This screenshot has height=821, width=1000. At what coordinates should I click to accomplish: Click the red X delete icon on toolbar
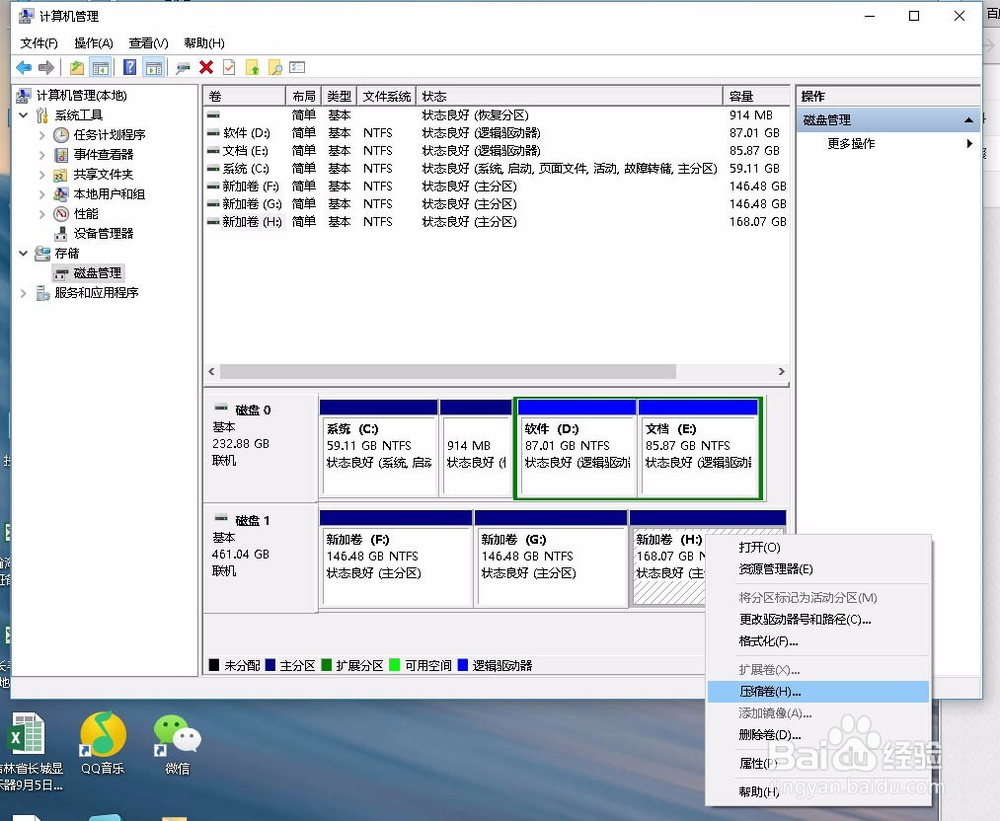(207, 67)
